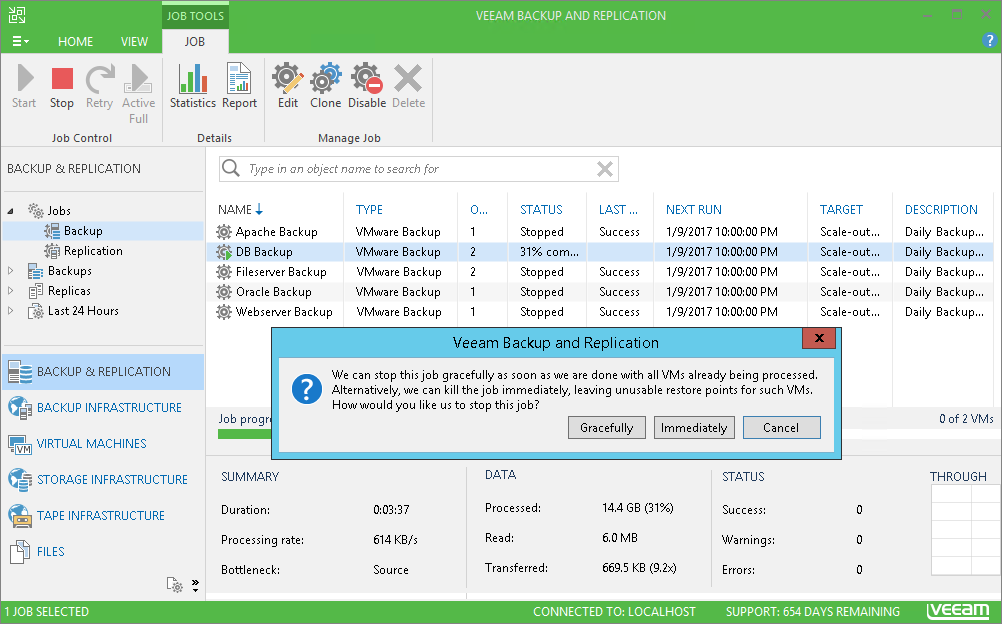Screen dimensions: 1002x624
Task: Click the magnifier search icon
Action: [231, 168]
